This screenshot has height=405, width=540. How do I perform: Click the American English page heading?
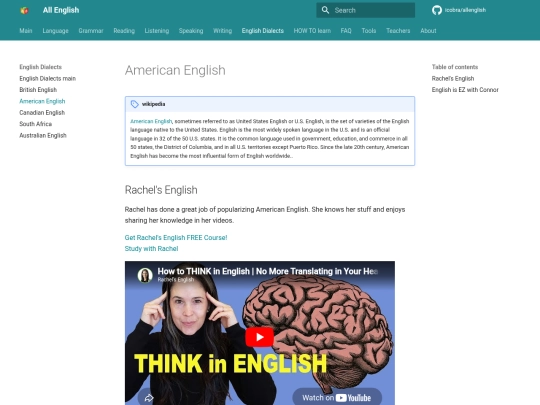tap(175, 70)
